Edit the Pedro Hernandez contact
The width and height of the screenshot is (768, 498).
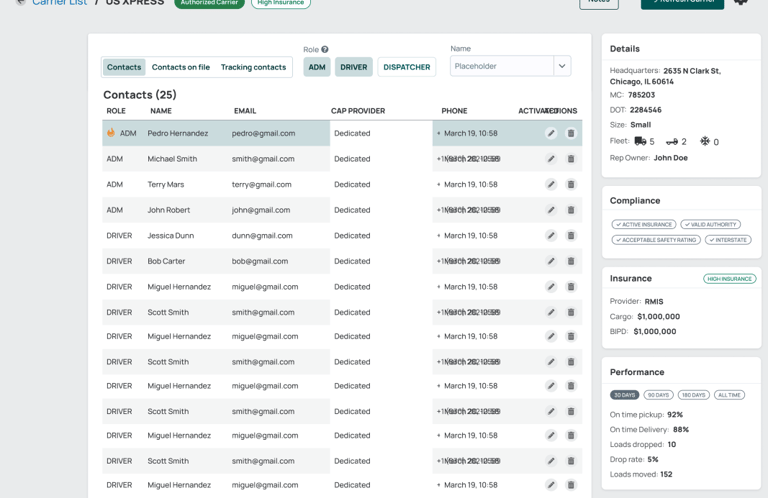click(x=551, y=133)
